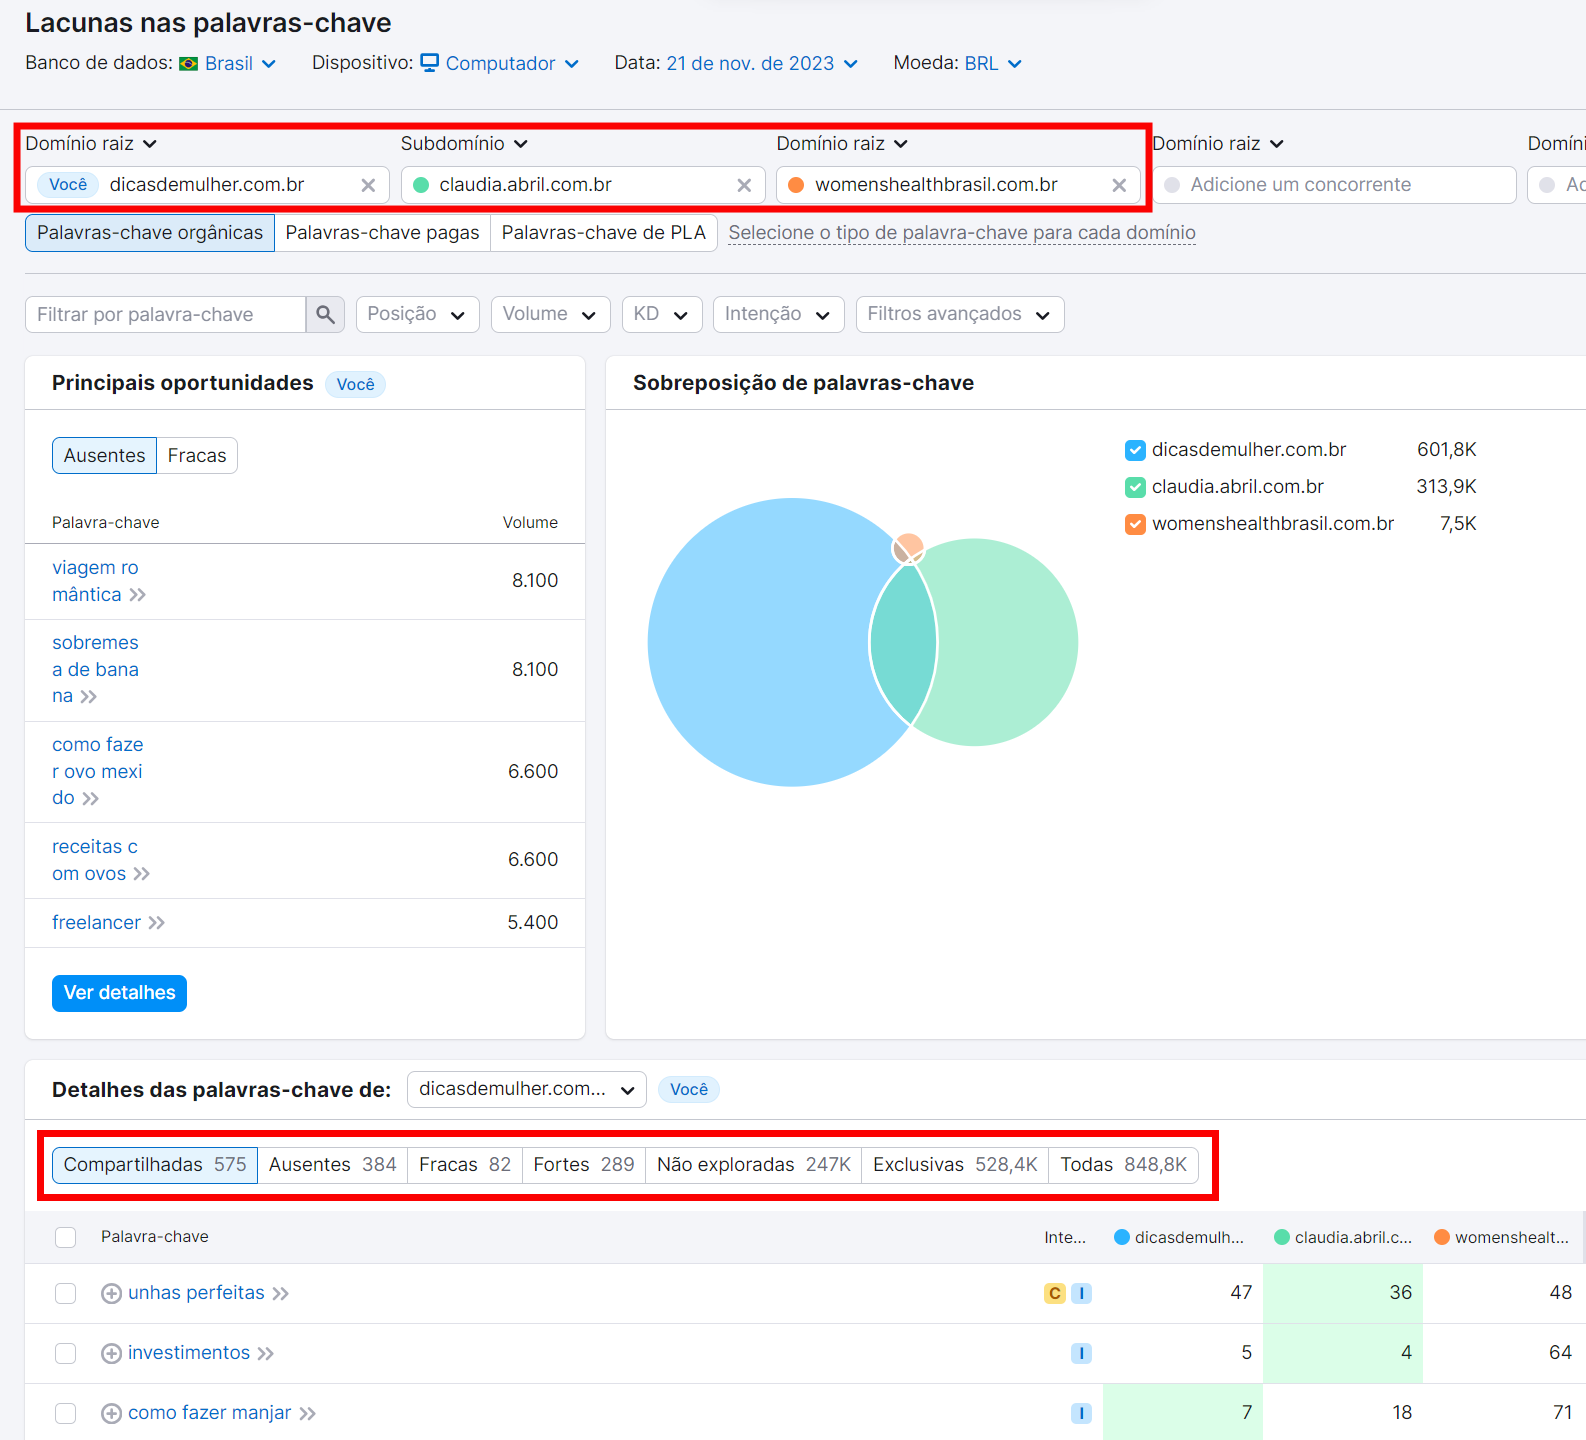Click double-chevron icon next to 'como fazer manjar'
This screenshot has height=1440, width=1586.
[x=308, y=1414]
